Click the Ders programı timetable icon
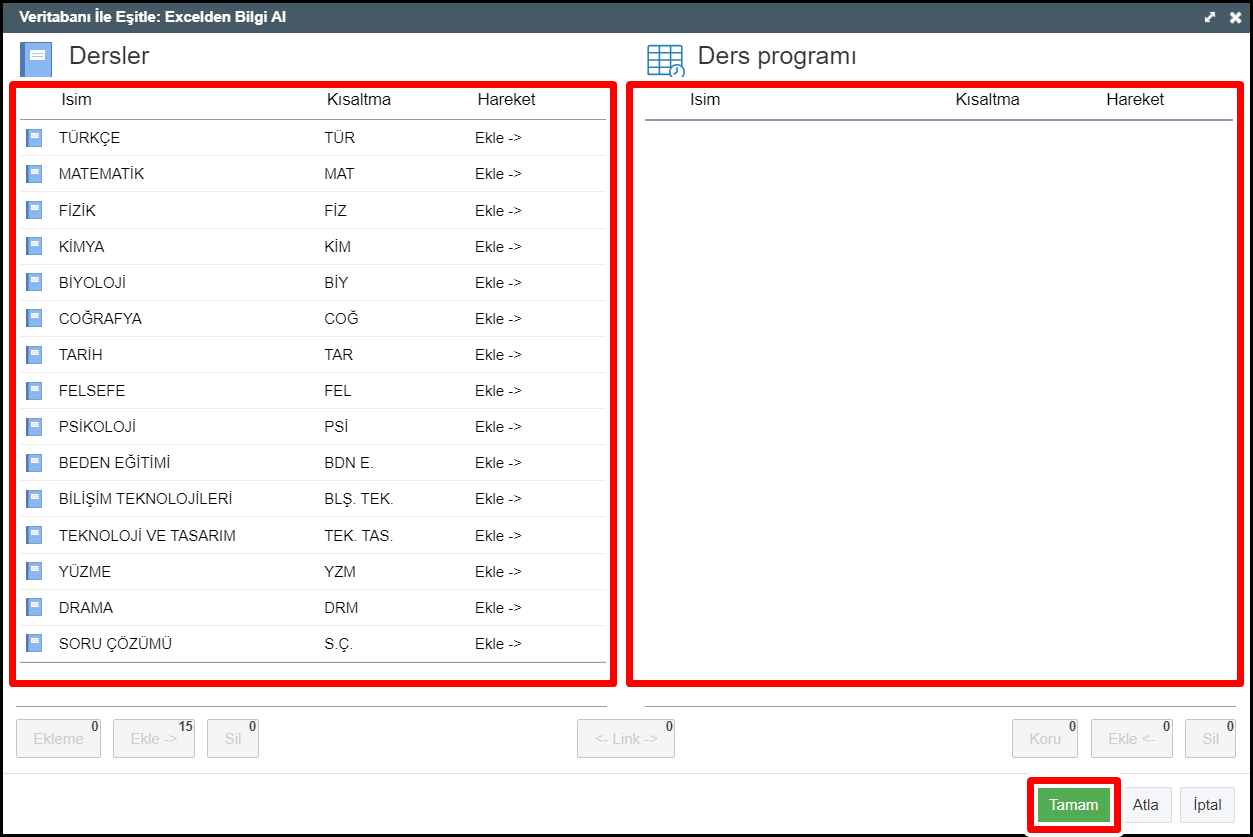 [x=666, y=60]
